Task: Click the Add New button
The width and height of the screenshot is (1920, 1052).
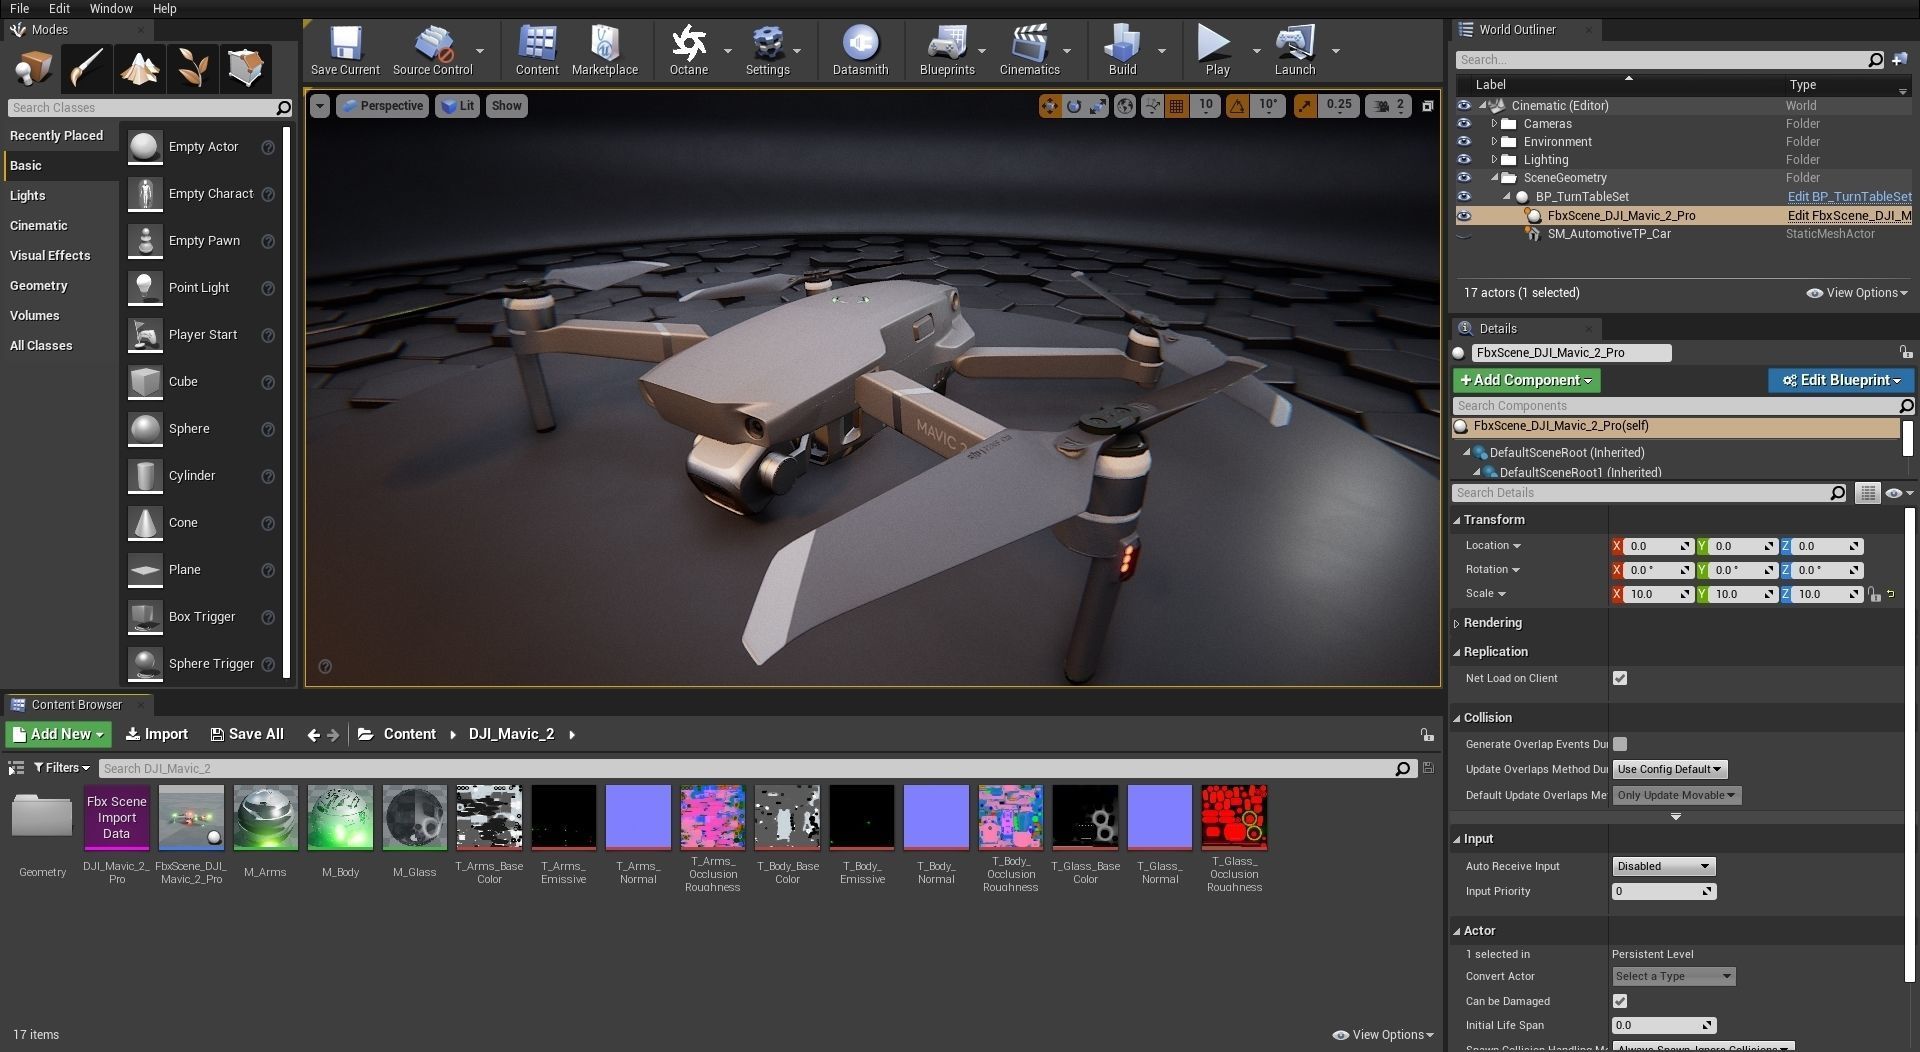Action: pyautogui.click(x=59, y=734)
